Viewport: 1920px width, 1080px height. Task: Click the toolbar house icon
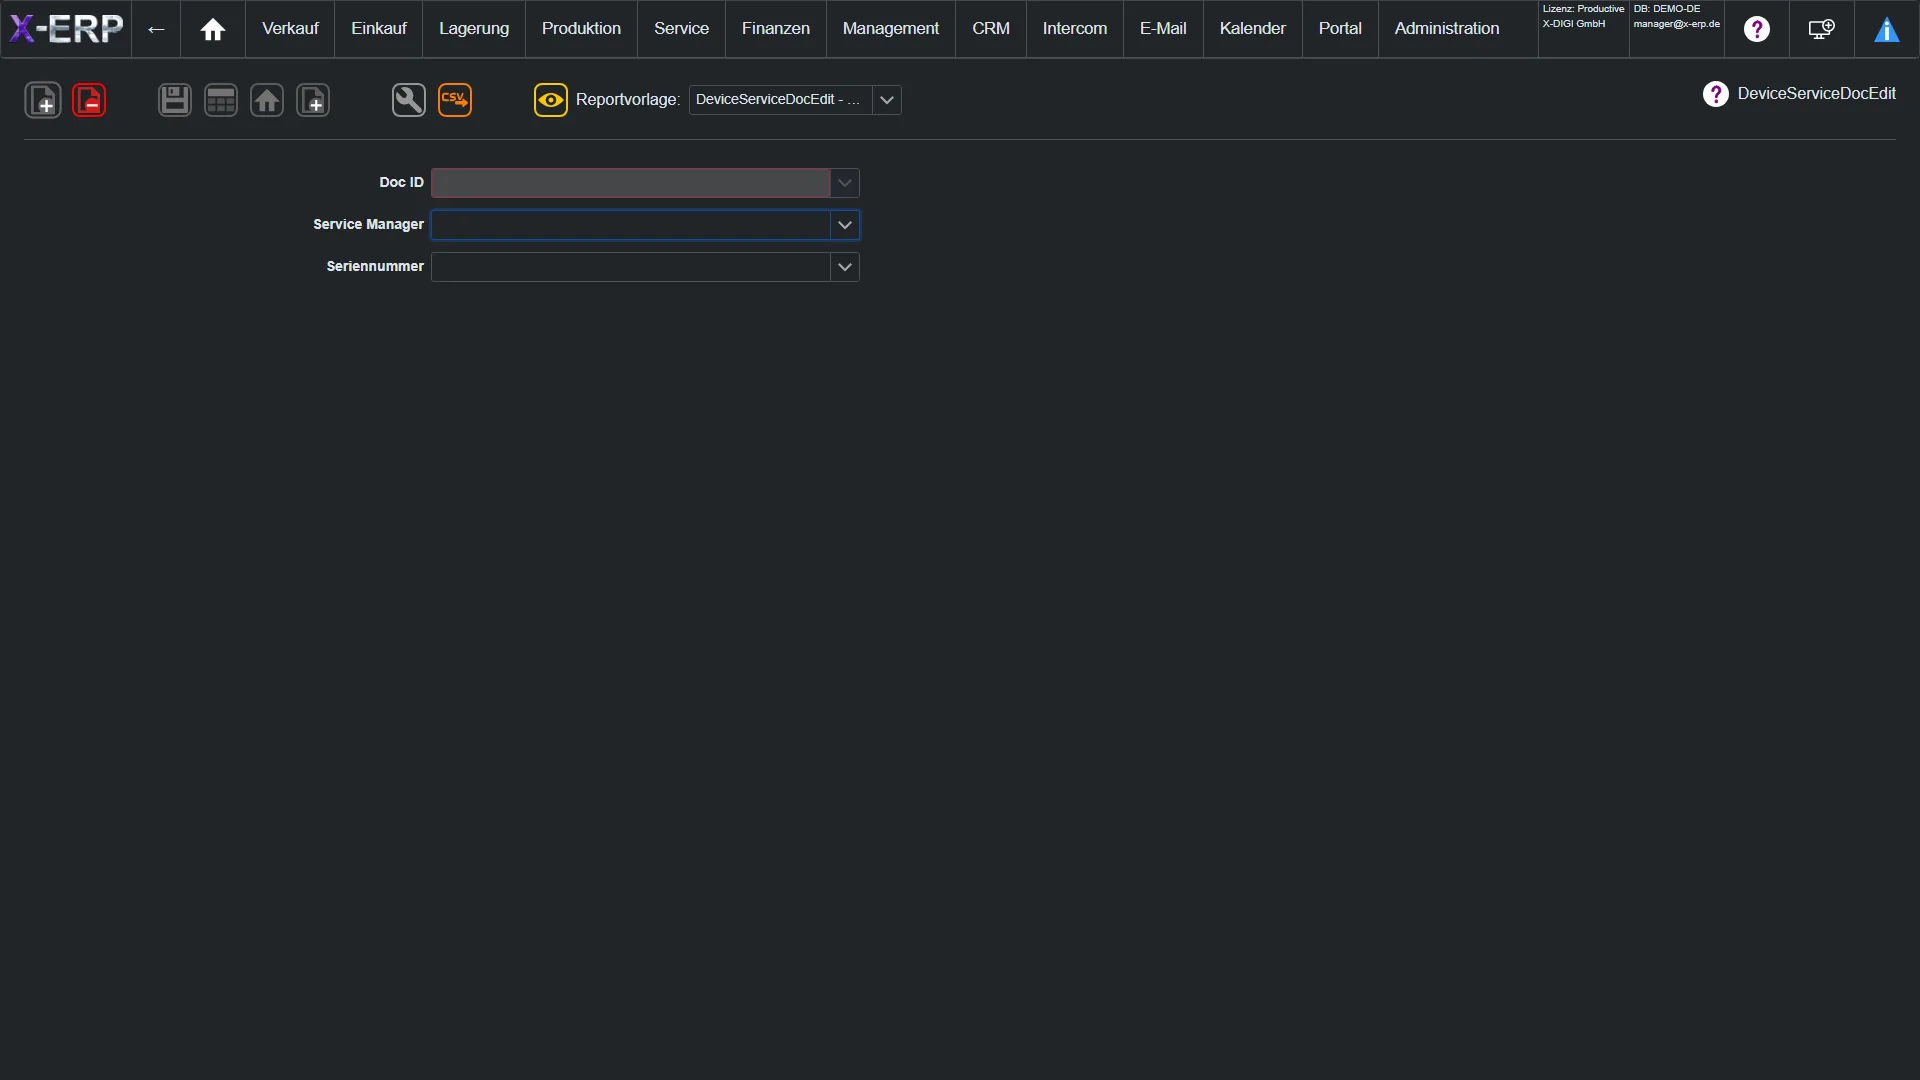coord(267,100)
